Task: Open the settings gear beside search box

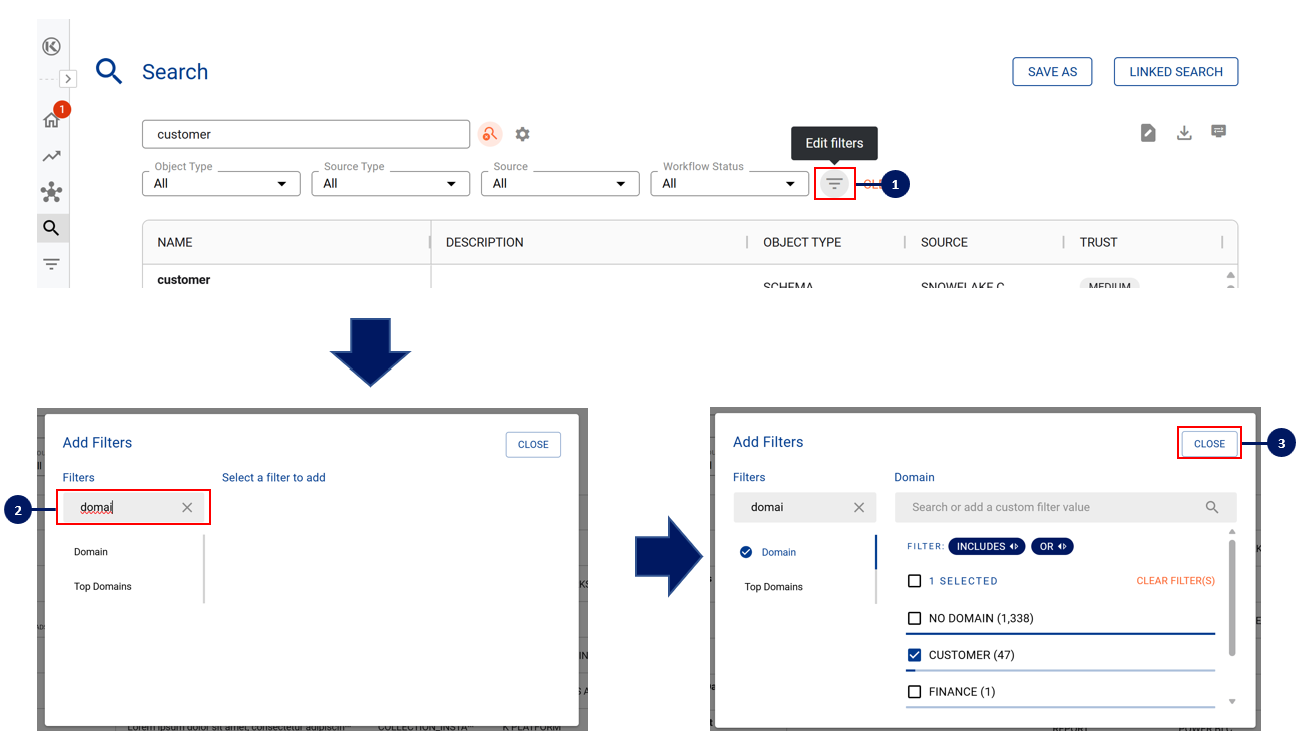Action: tap(522, 134)
